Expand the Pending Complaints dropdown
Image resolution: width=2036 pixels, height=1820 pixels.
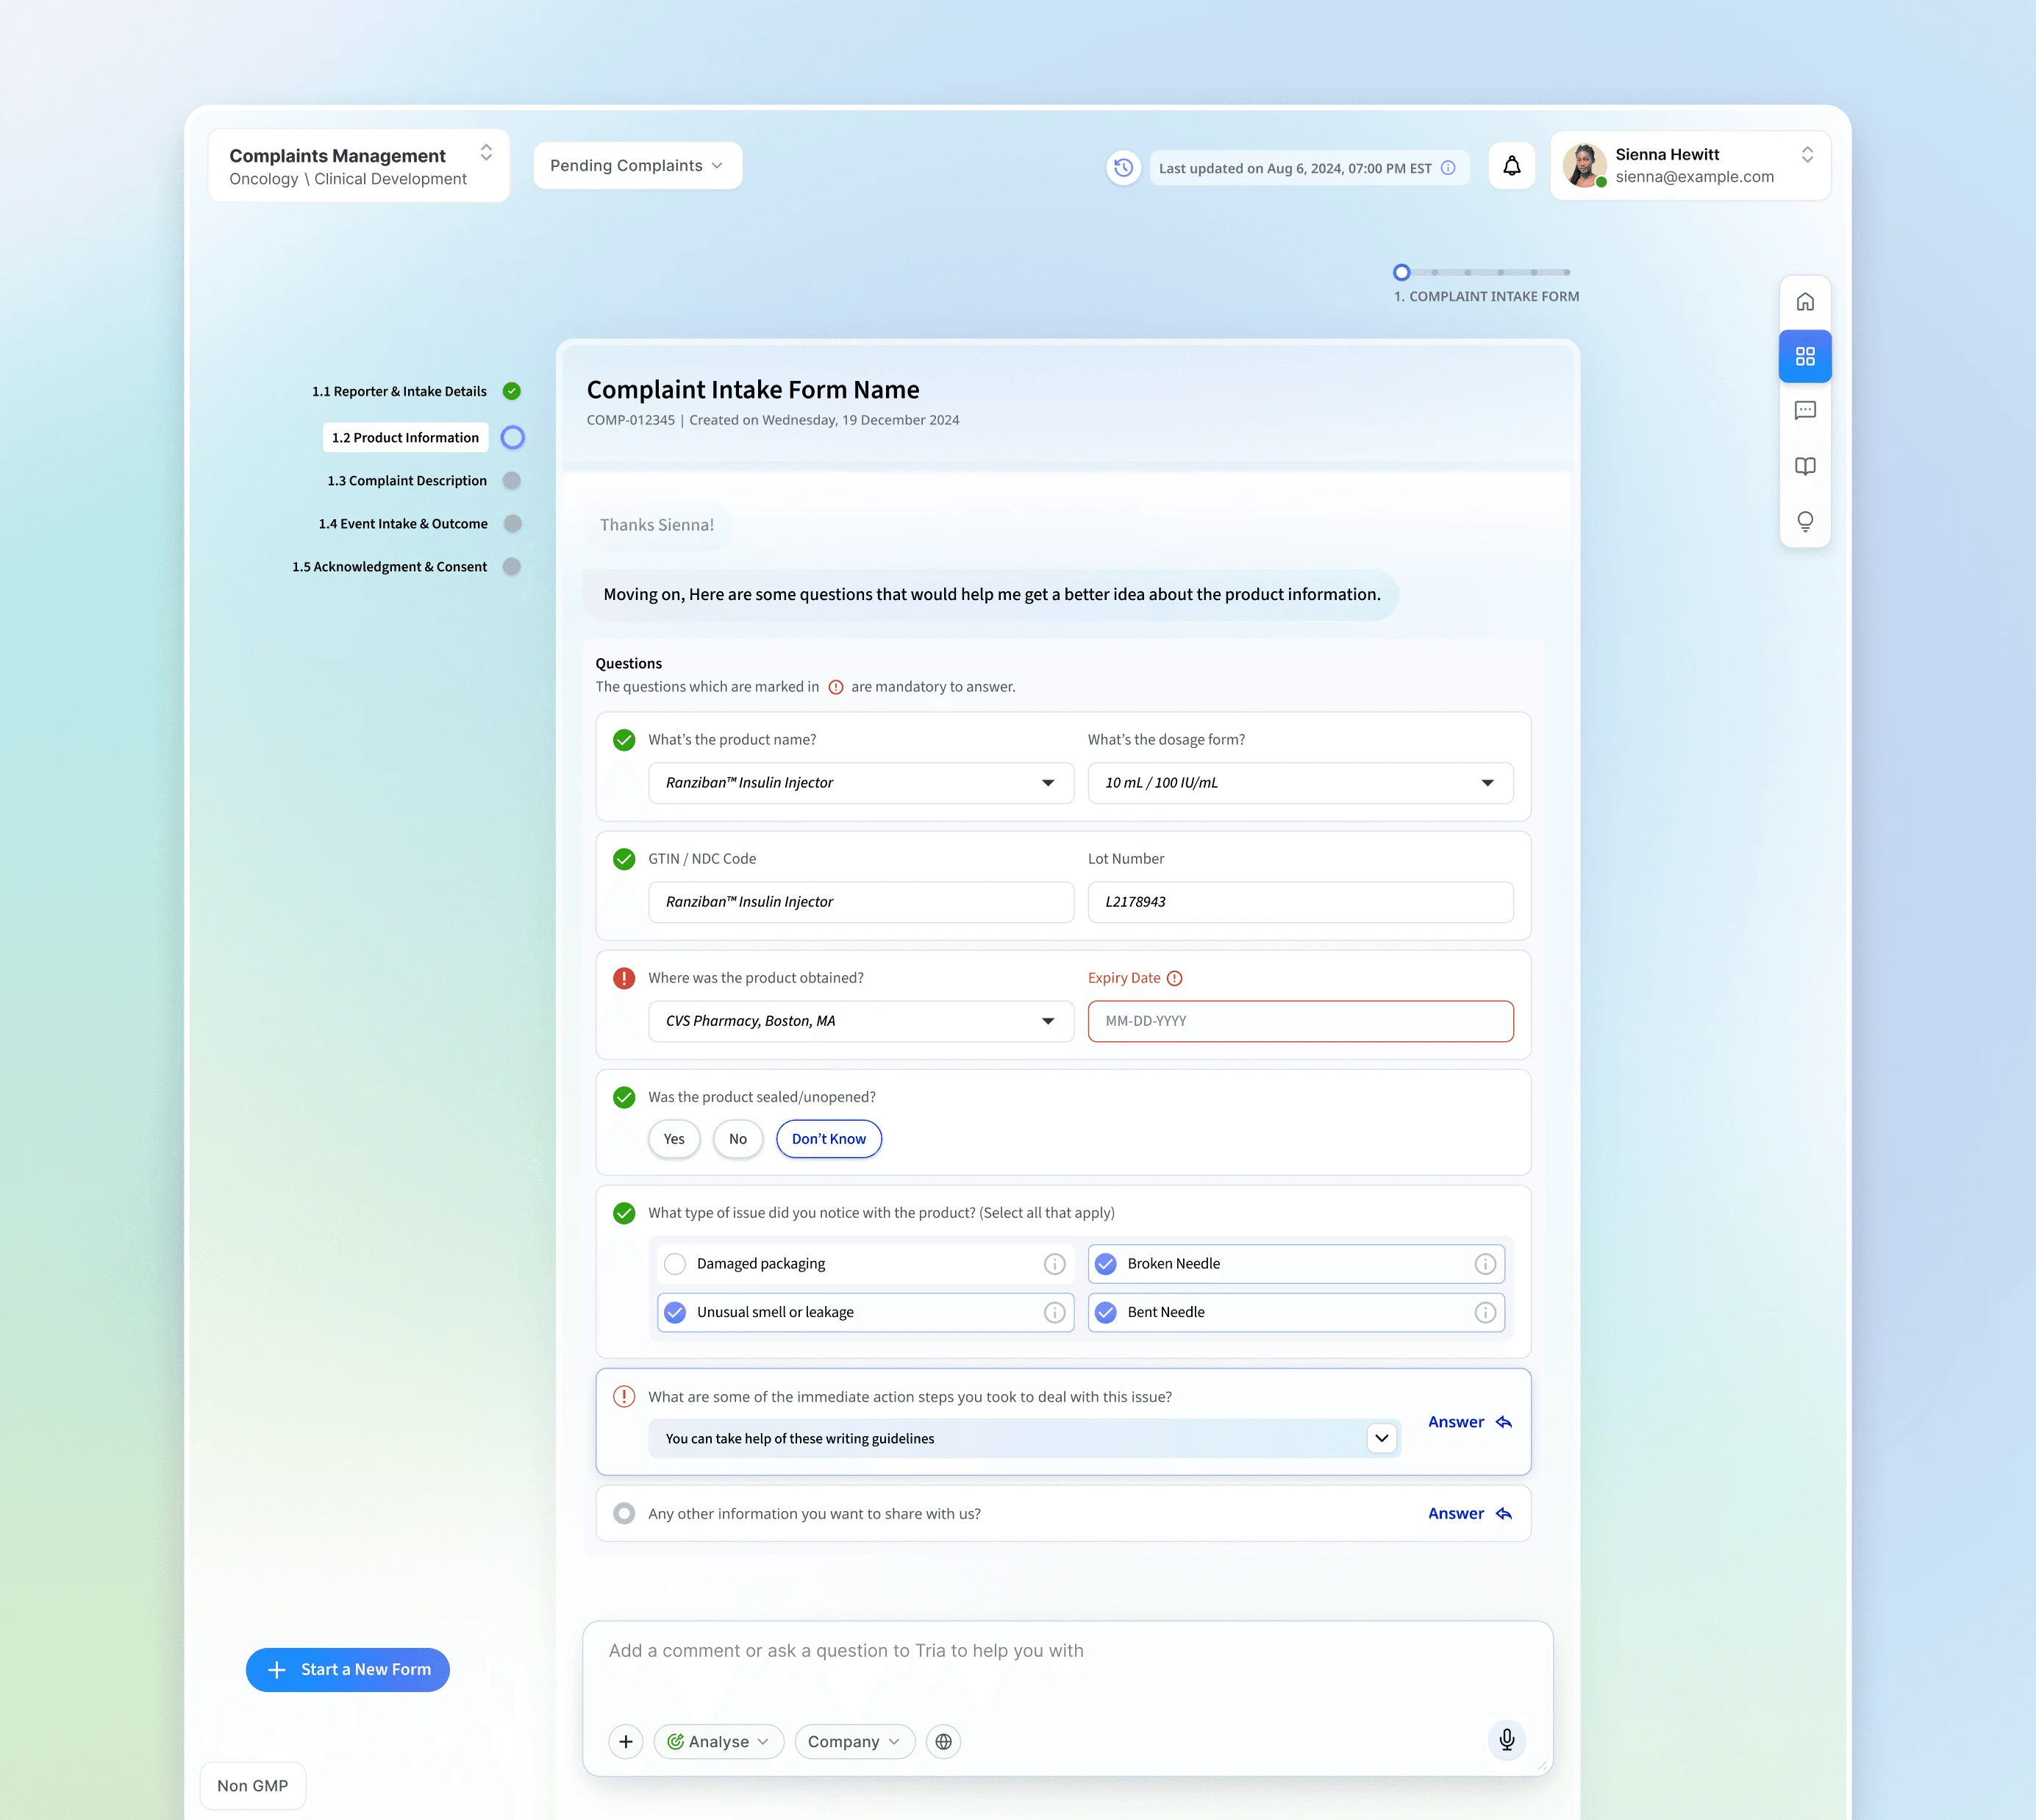click(637, 166)
